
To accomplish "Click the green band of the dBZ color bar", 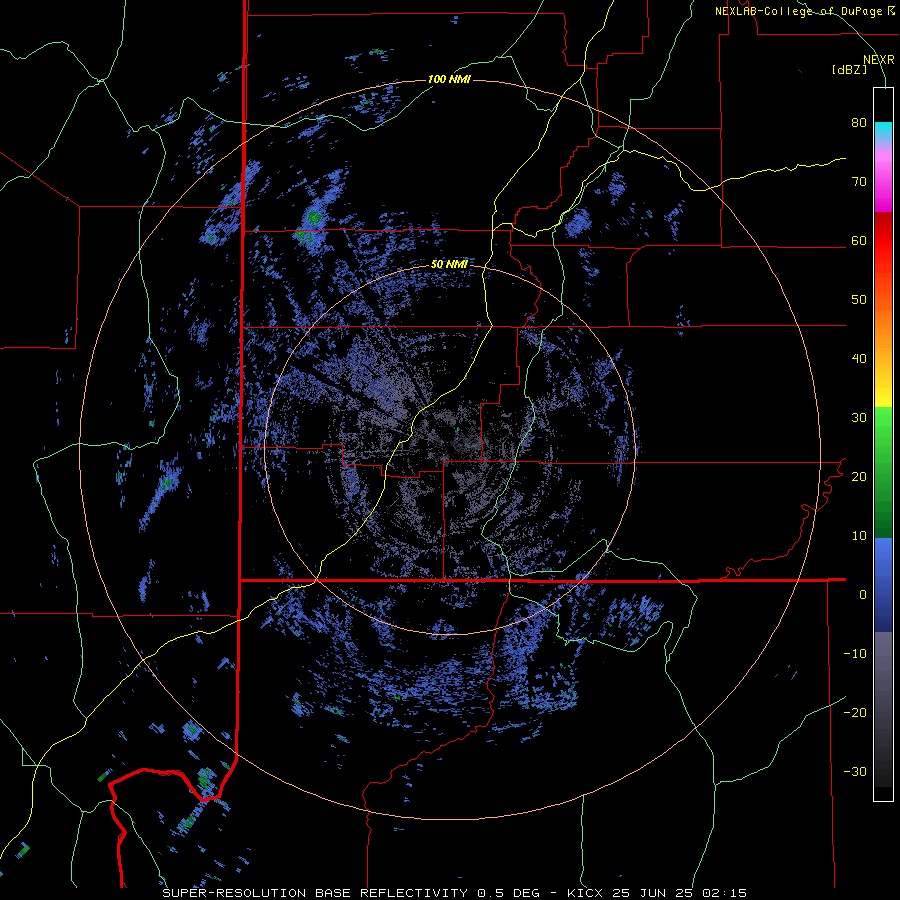I will tap(883, 472).
